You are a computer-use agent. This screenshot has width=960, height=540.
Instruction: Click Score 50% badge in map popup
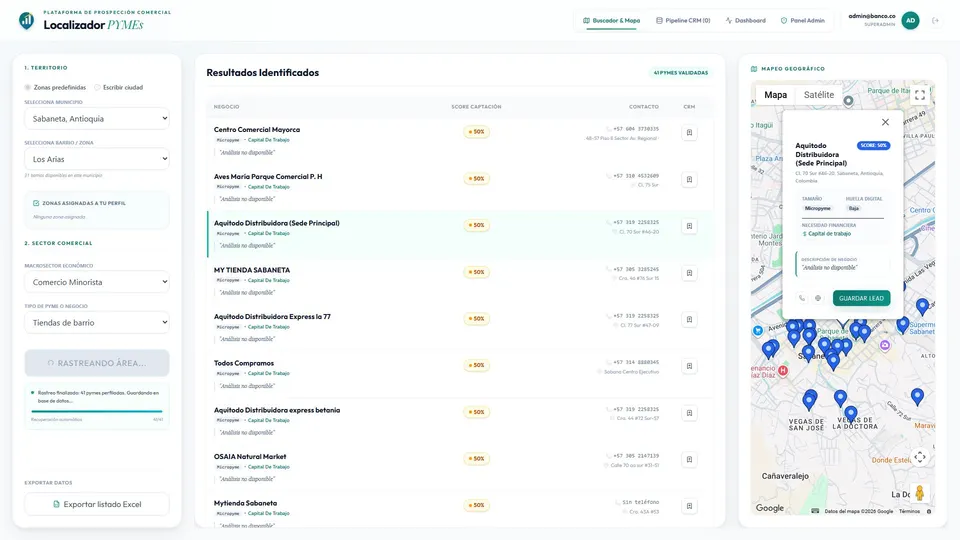874,146
